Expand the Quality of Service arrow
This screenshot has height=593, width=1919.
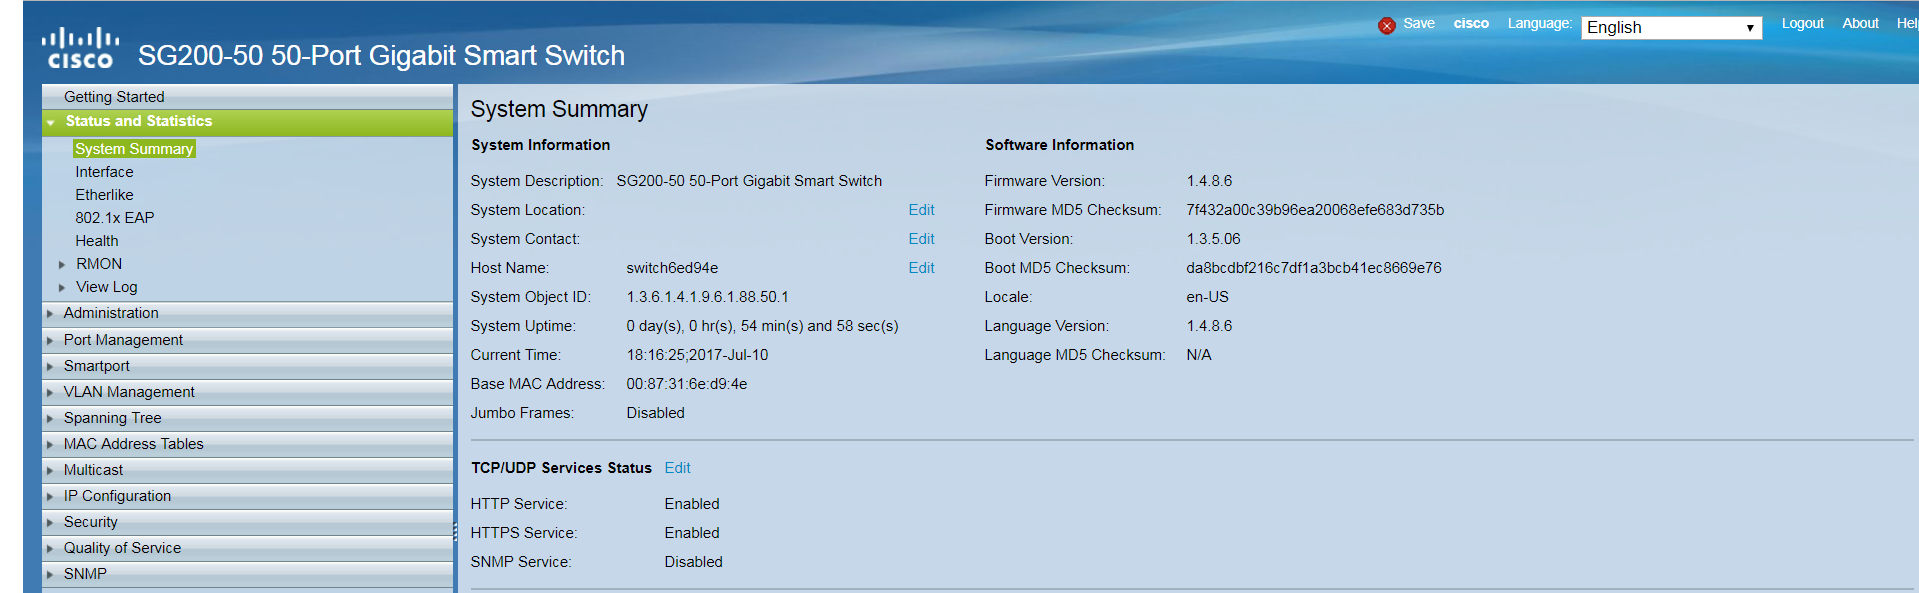(x=50, y=549)
